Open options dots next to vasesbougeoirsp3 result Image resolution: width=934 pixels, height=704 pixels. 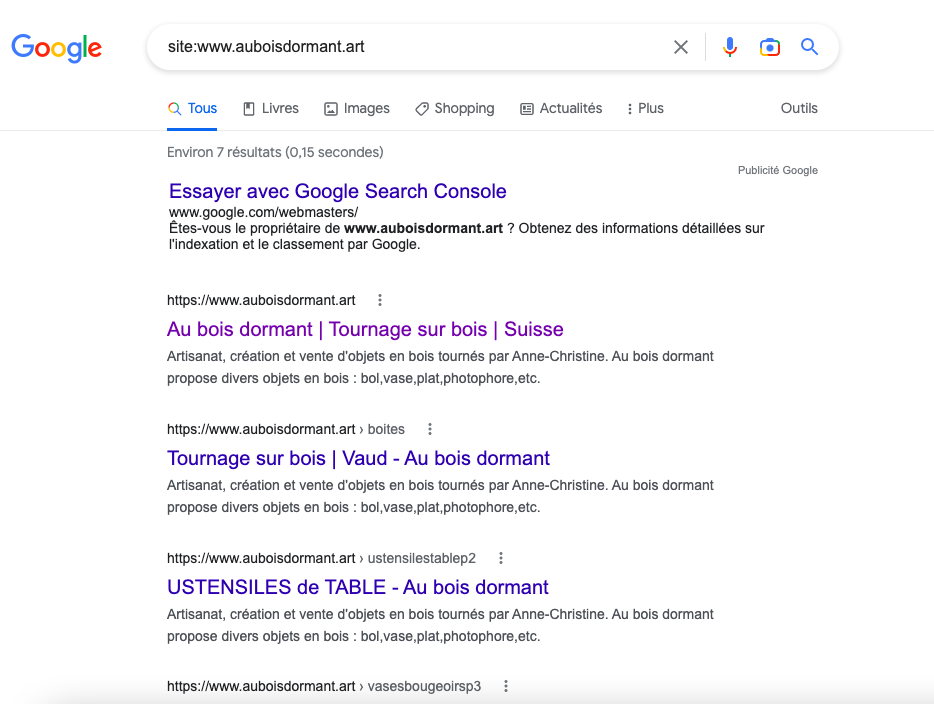[x=506, y=686]
